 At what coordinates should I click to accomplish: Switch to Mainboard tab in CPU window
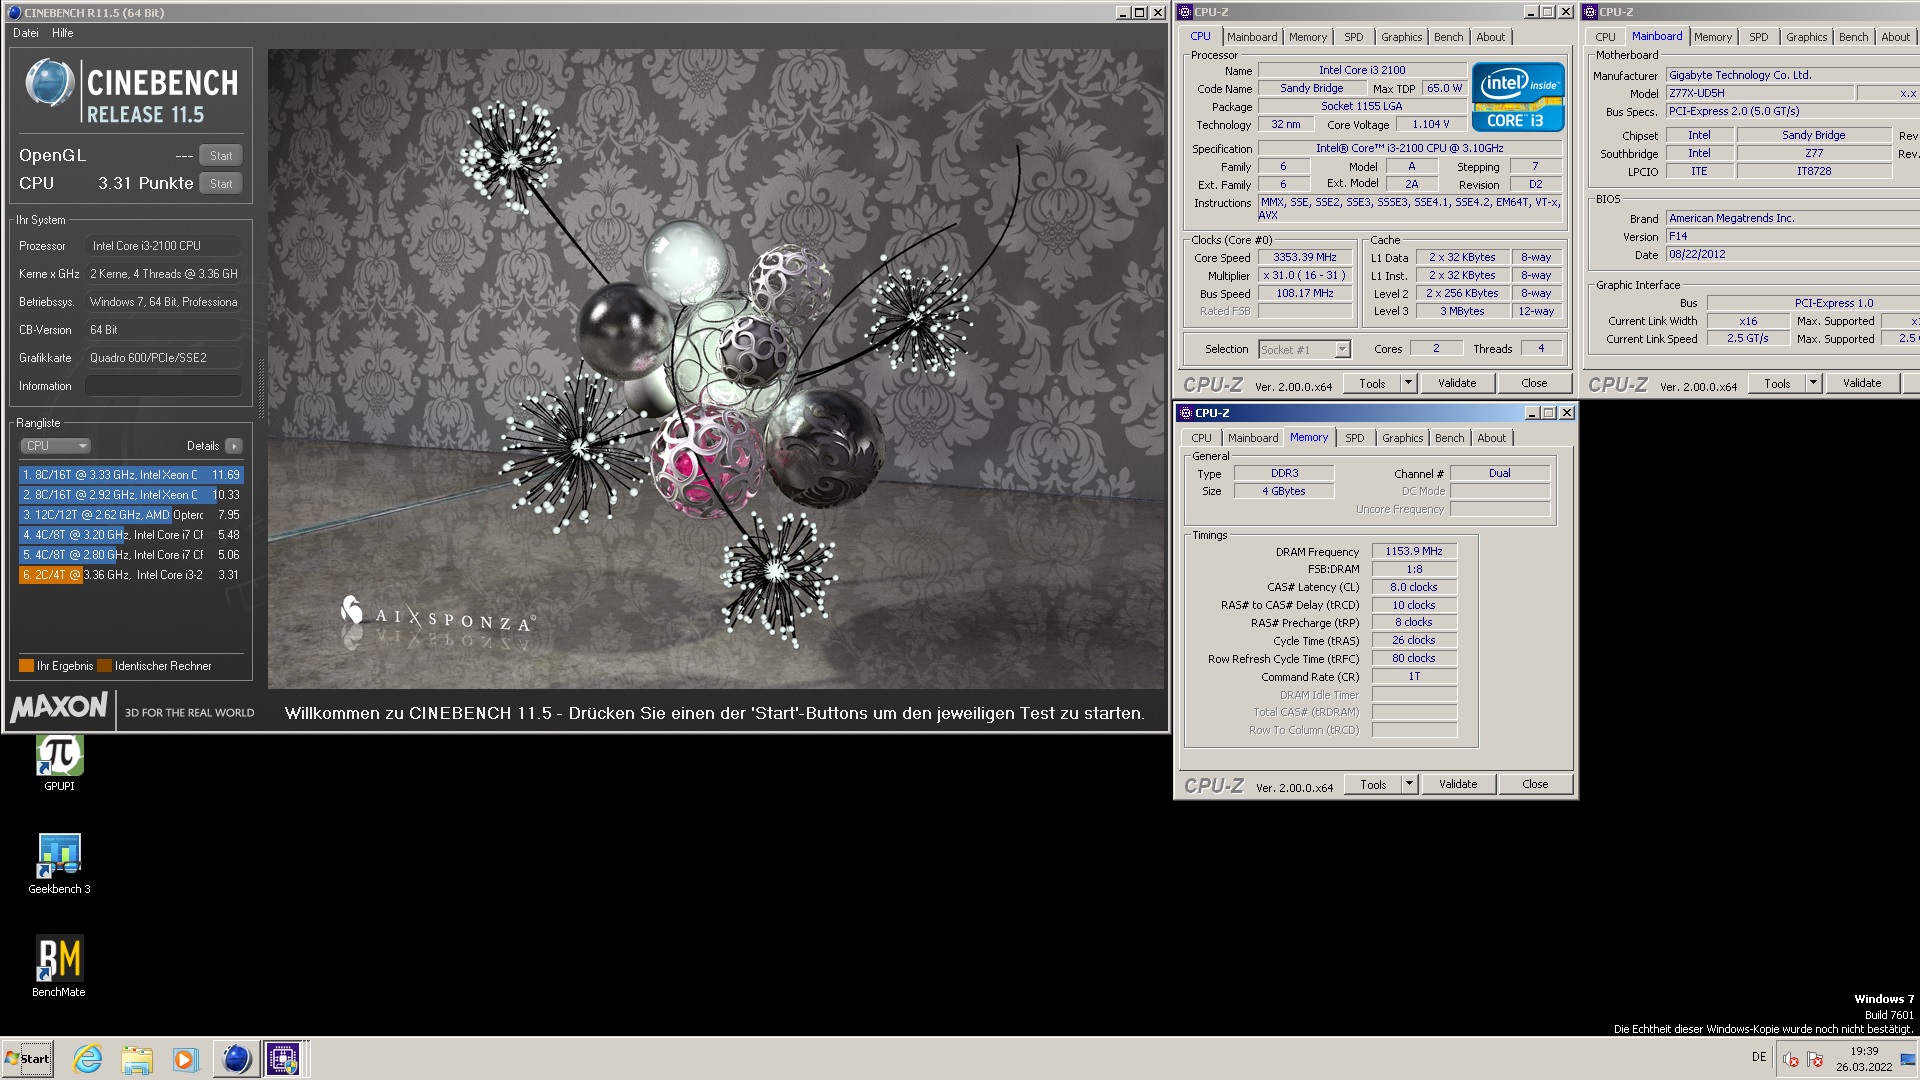[x=1252, y=37]
